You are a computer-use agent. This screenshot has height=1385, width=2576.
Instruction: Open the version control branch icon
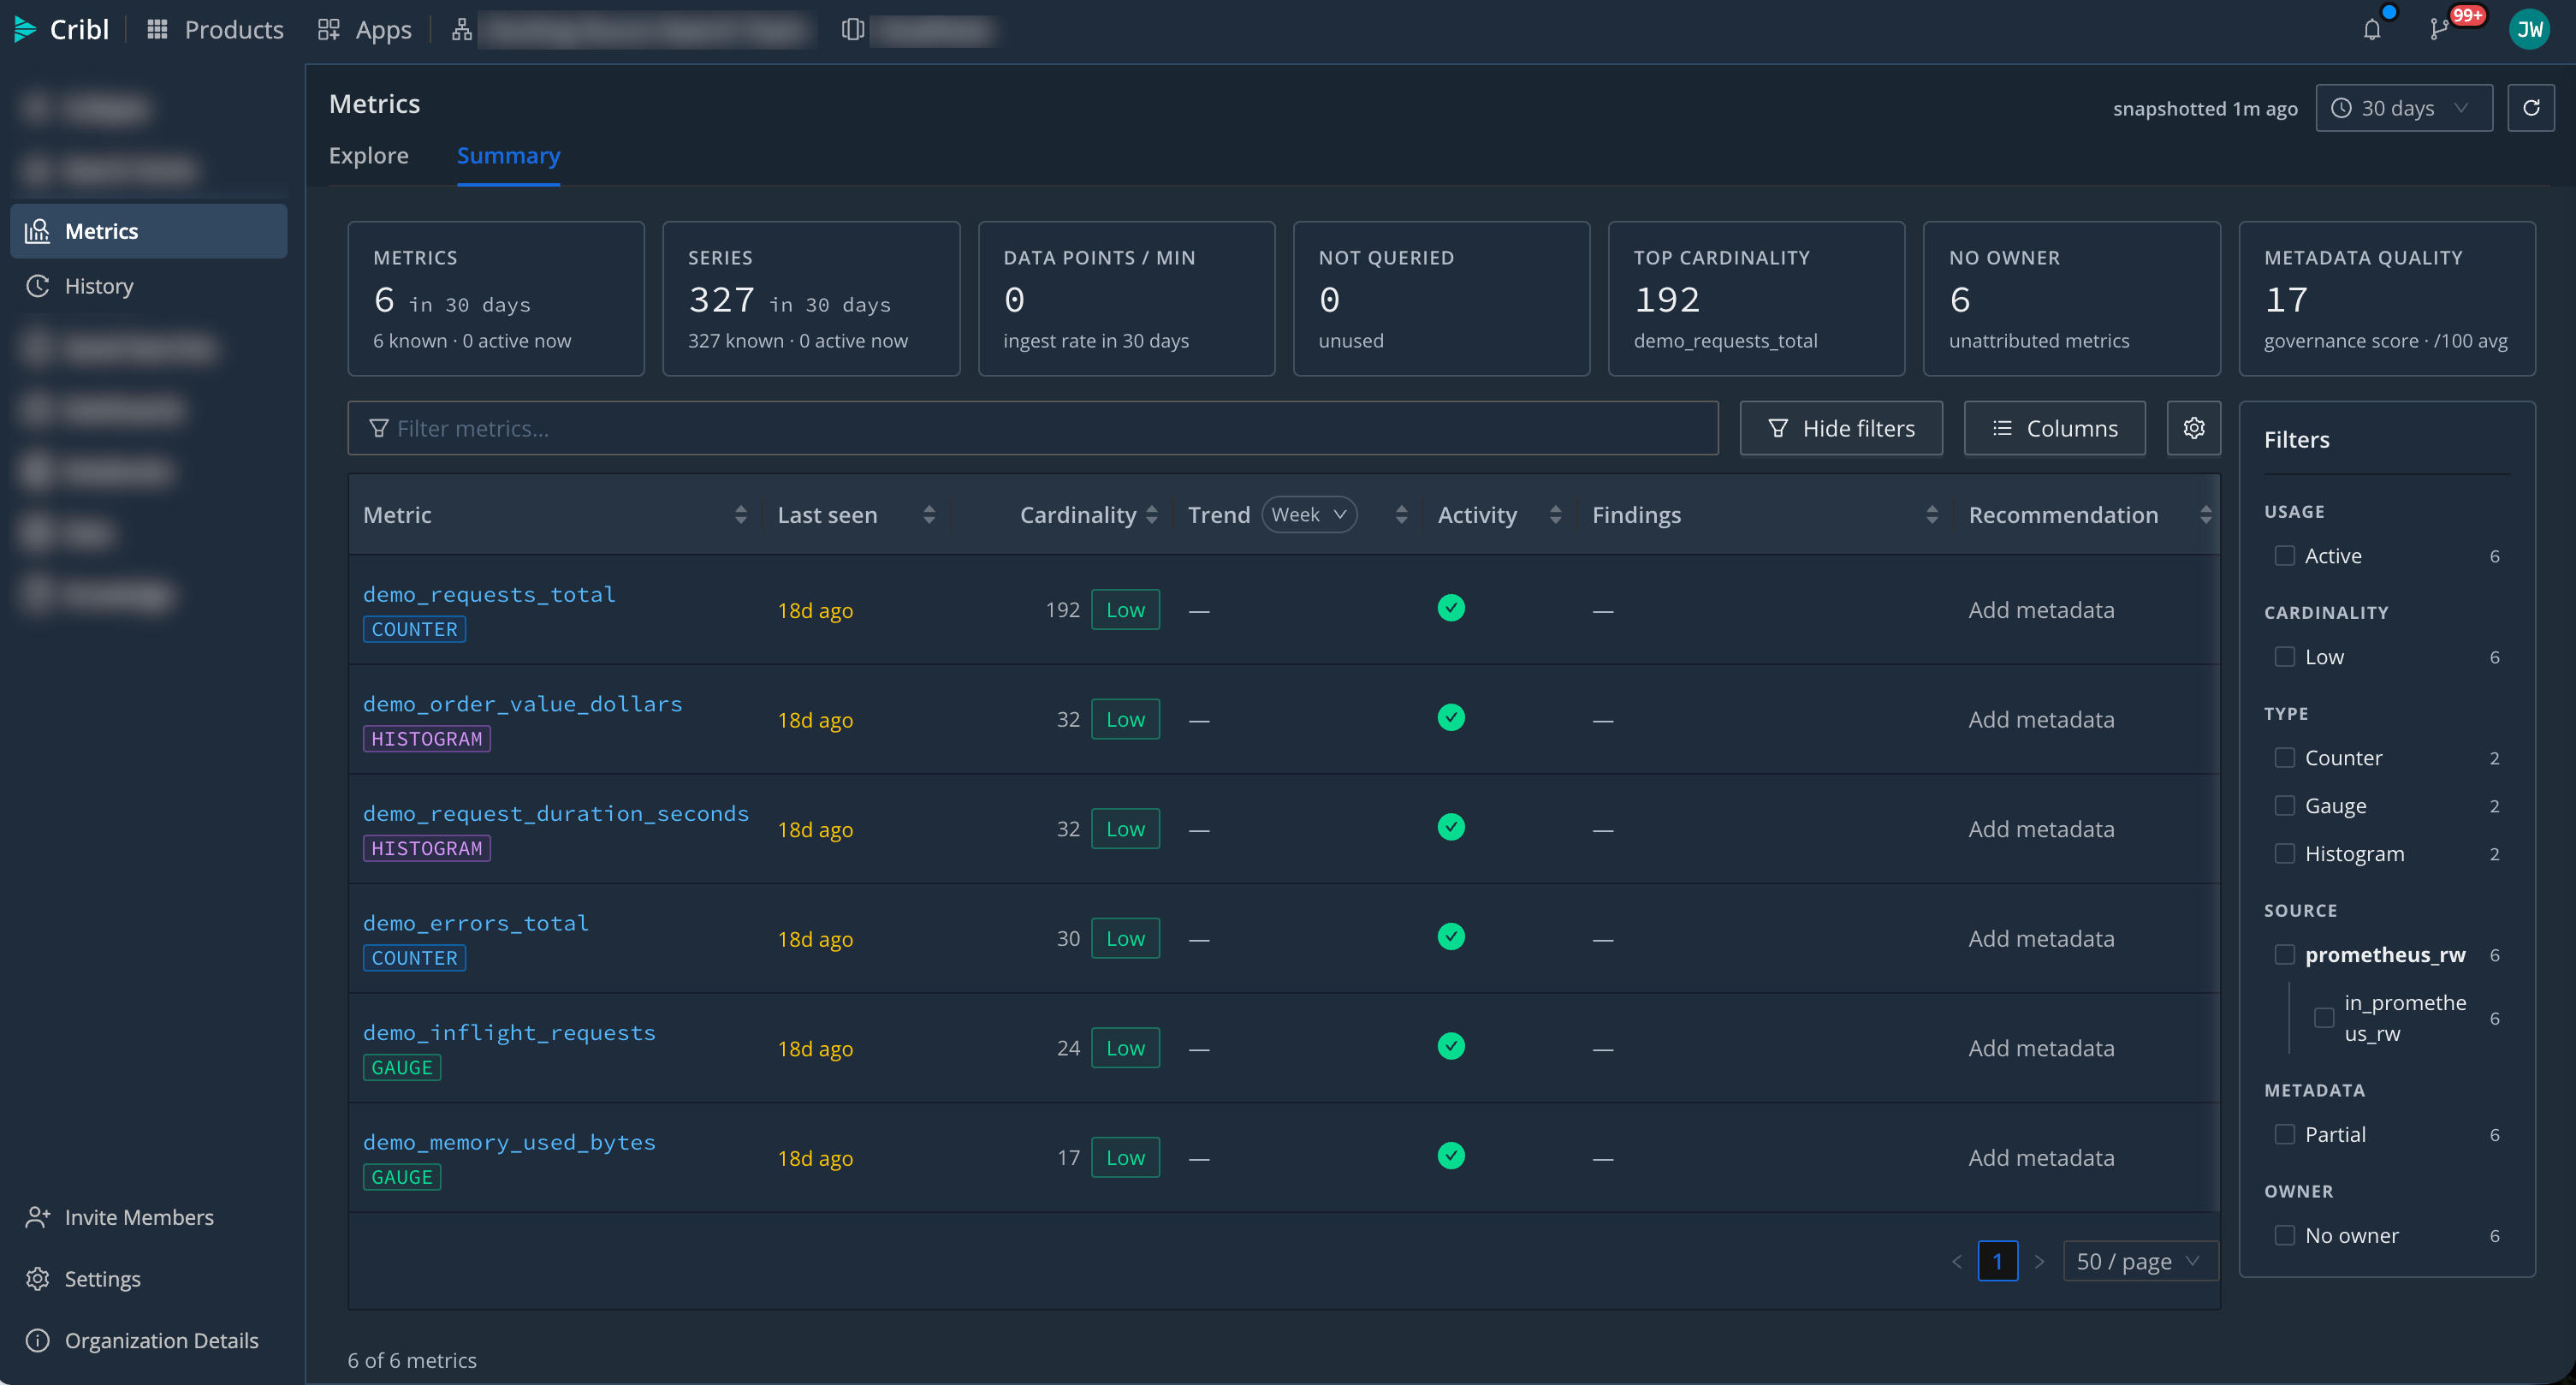[x=2439, y=30]
